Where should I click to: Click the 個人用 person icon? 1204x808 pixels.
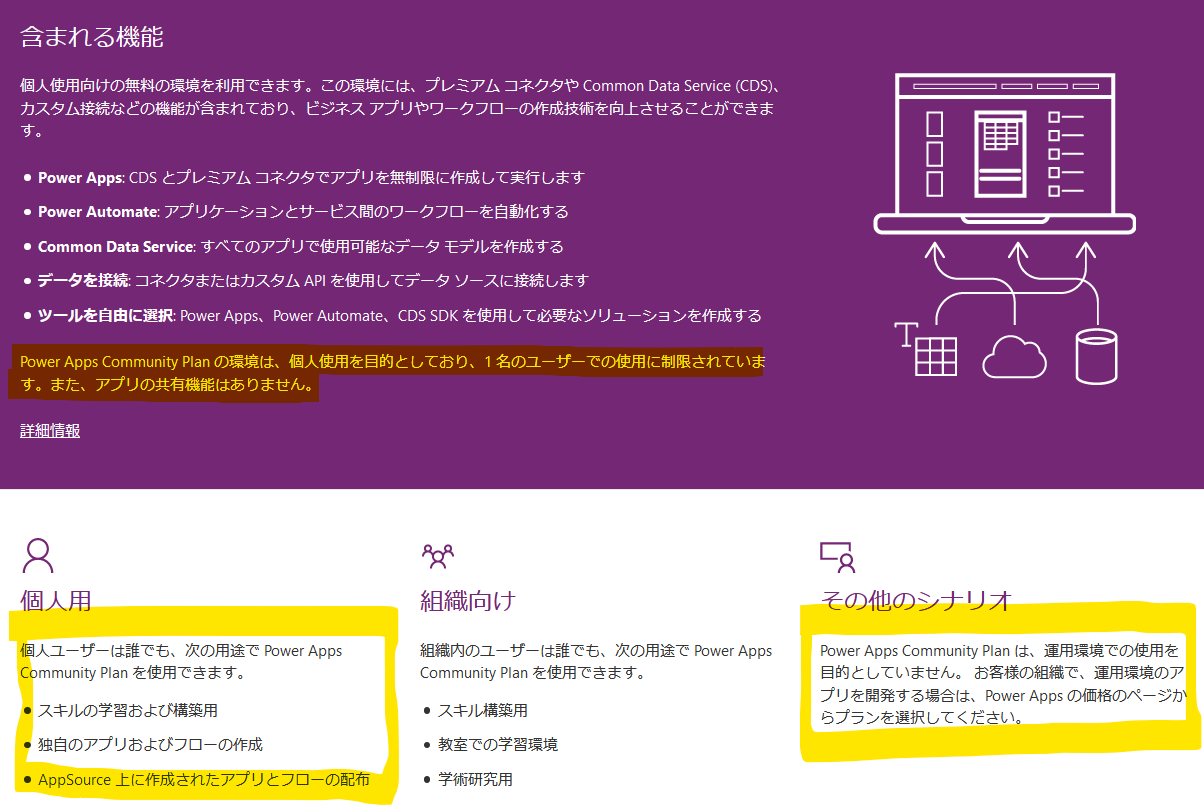(39, 555)
